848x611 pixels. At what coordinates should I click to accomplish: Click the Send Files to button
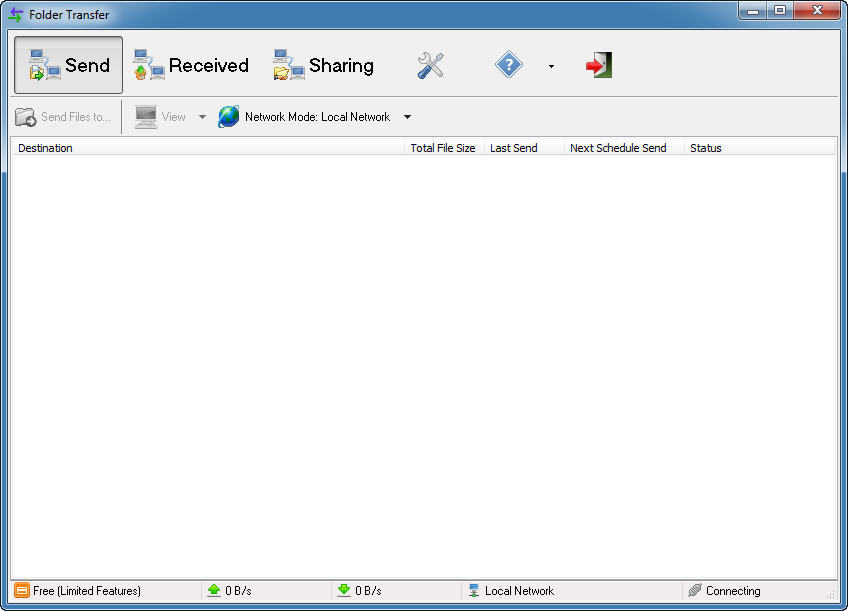tap(63, 116)
